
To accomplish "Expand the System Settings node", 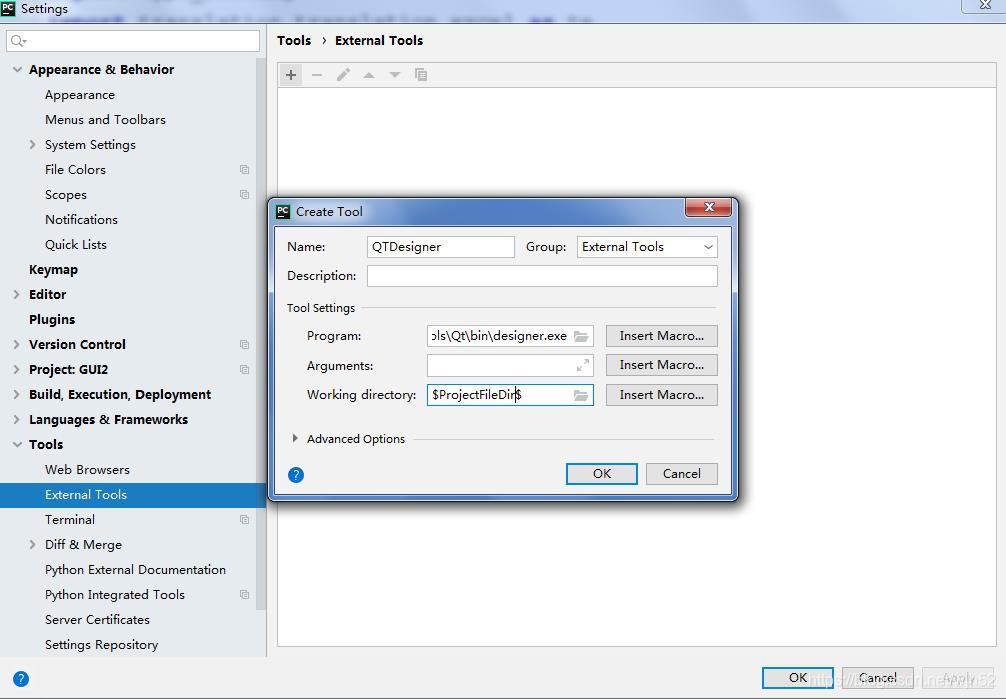I will tap(32, 144).
